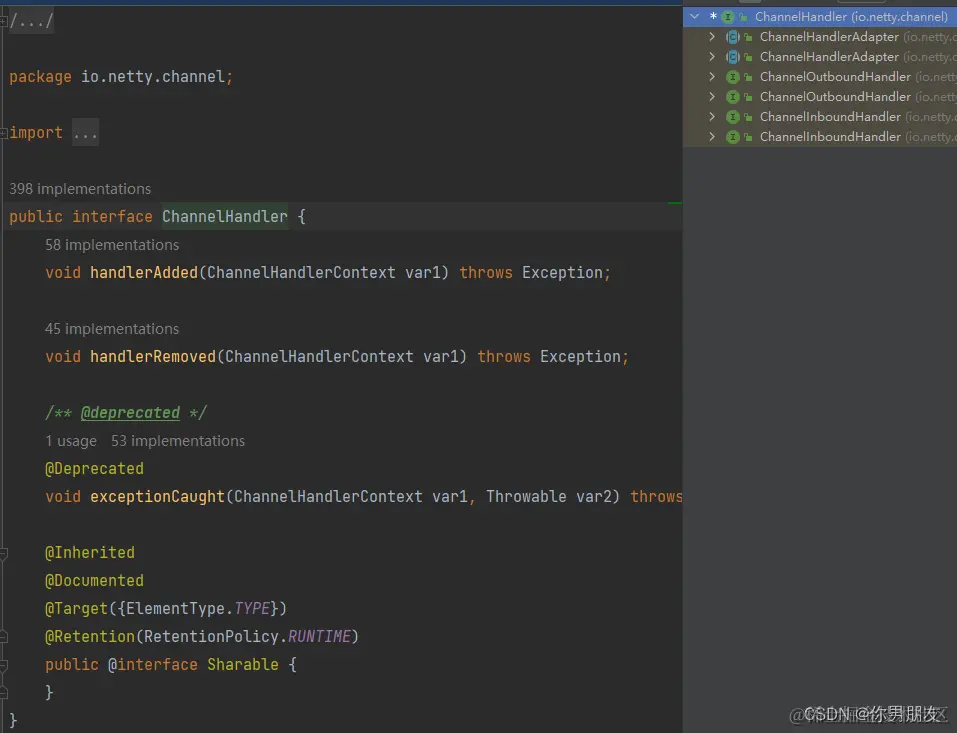
Task: Expand the first ChannelOutboundHandler hierarchy node
Action: point(712,77)
